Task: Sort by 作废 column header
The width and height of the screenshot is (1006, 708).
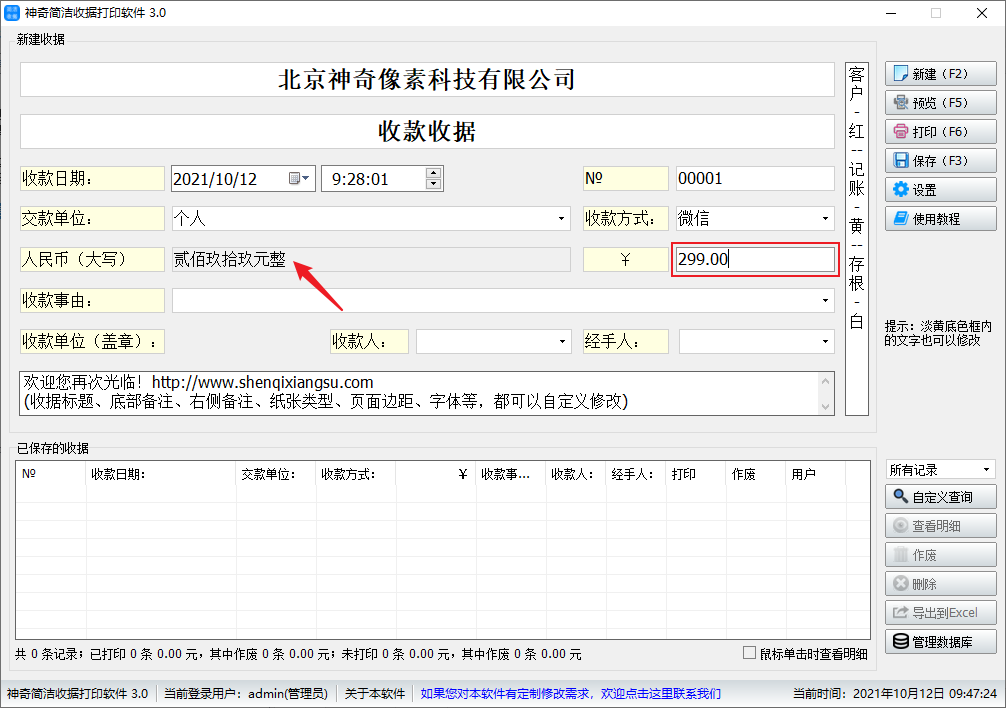Action: [755, 474]
